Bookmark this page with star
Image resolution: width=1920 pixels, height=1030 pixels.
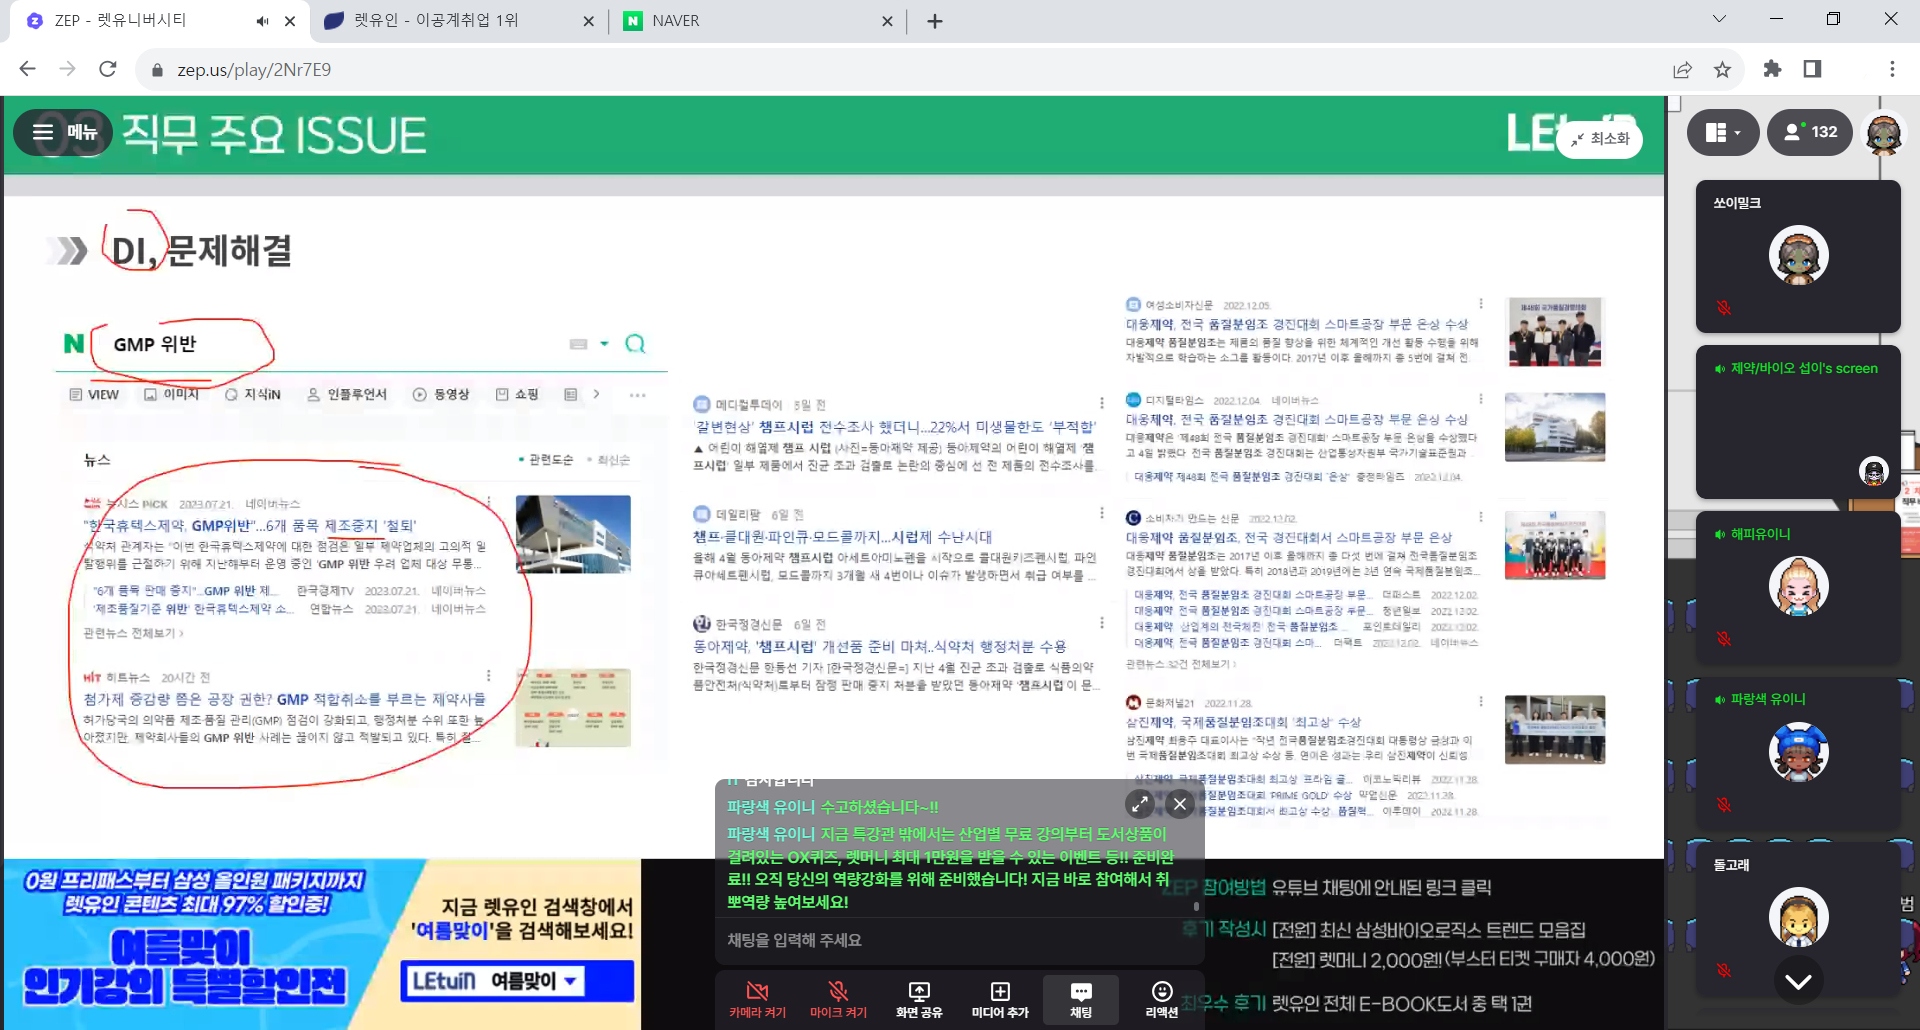click(1722, 69)
